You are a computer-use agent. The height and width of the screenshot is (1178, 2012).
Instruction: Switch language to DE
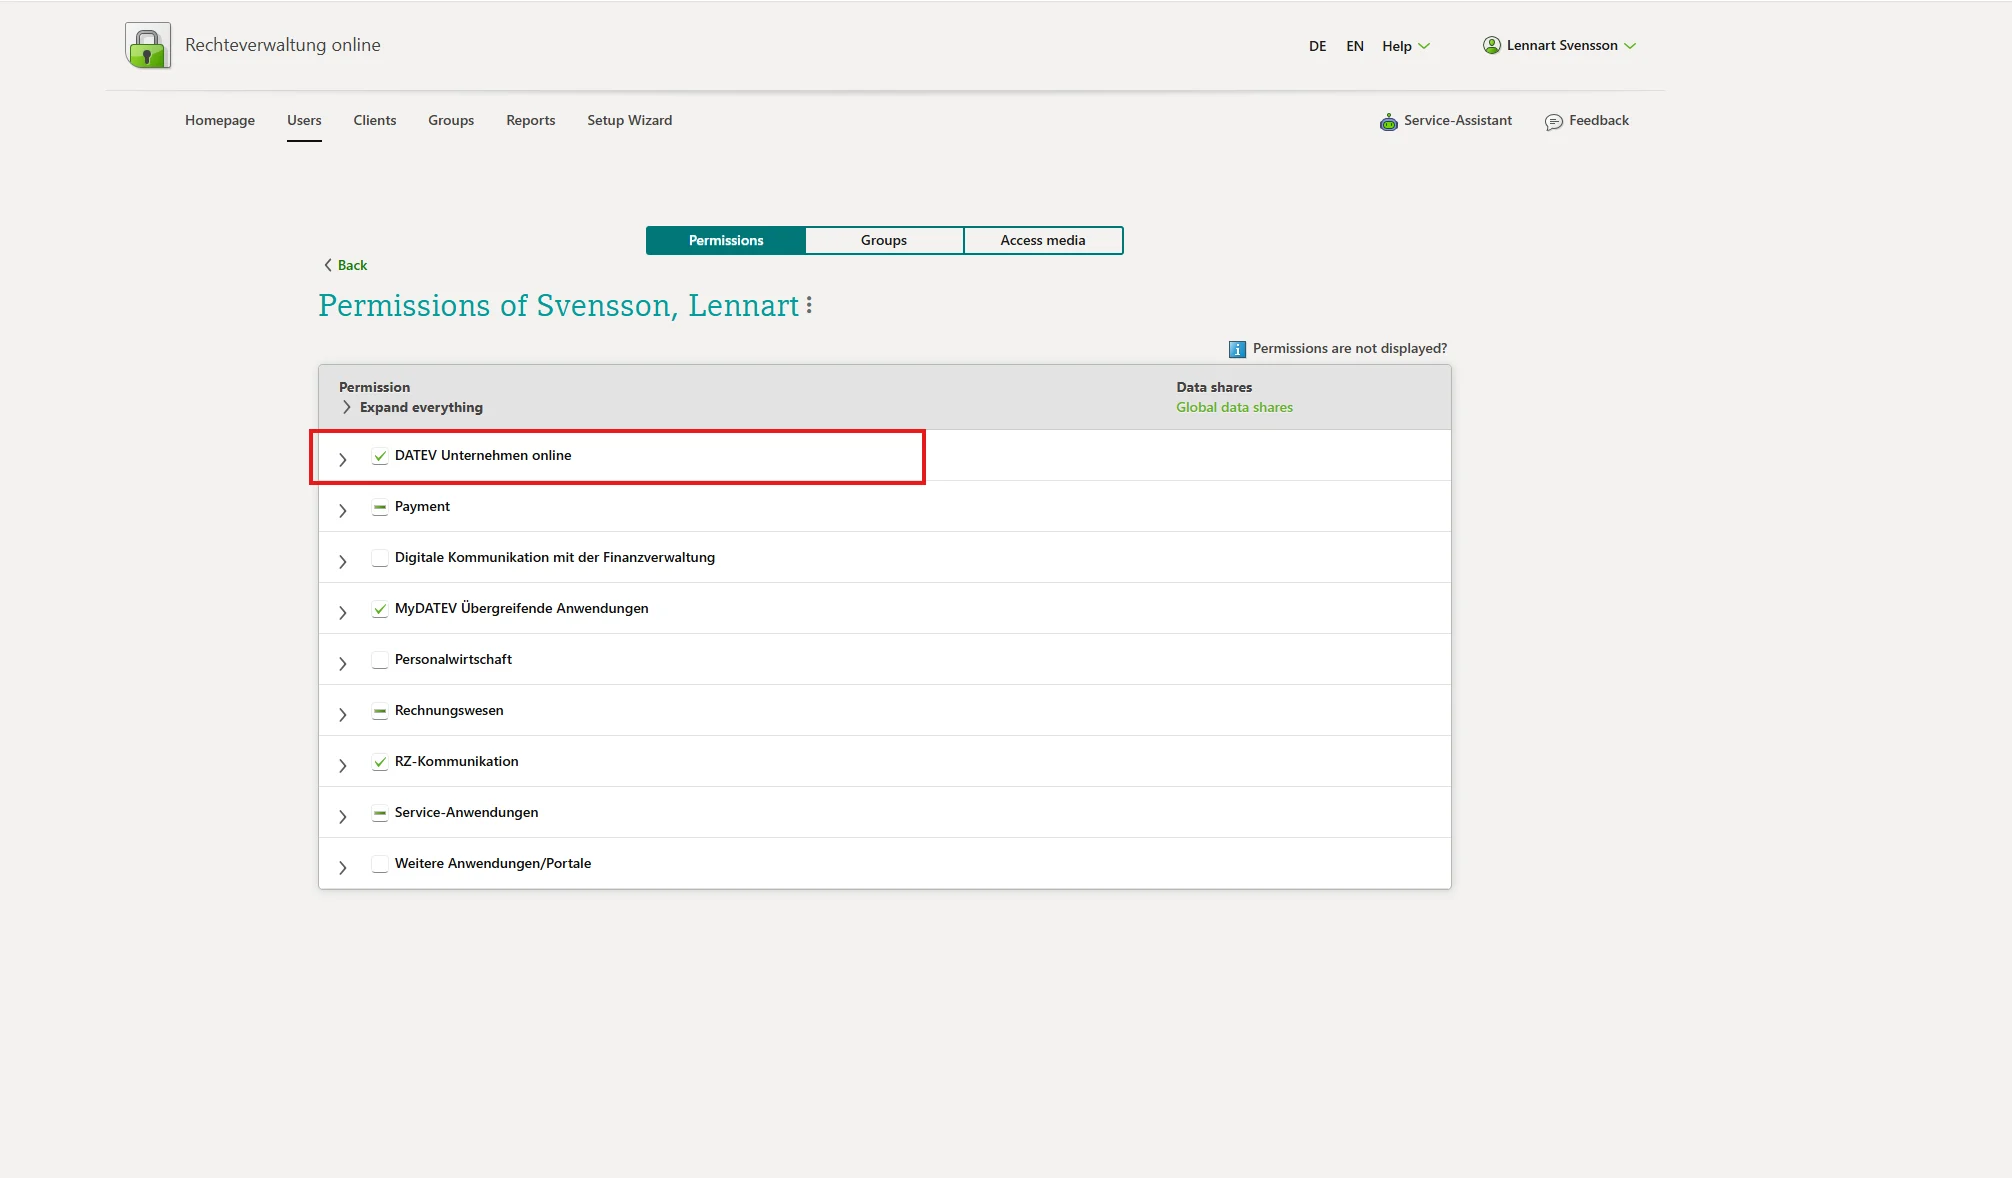(x=1318, y=46)
